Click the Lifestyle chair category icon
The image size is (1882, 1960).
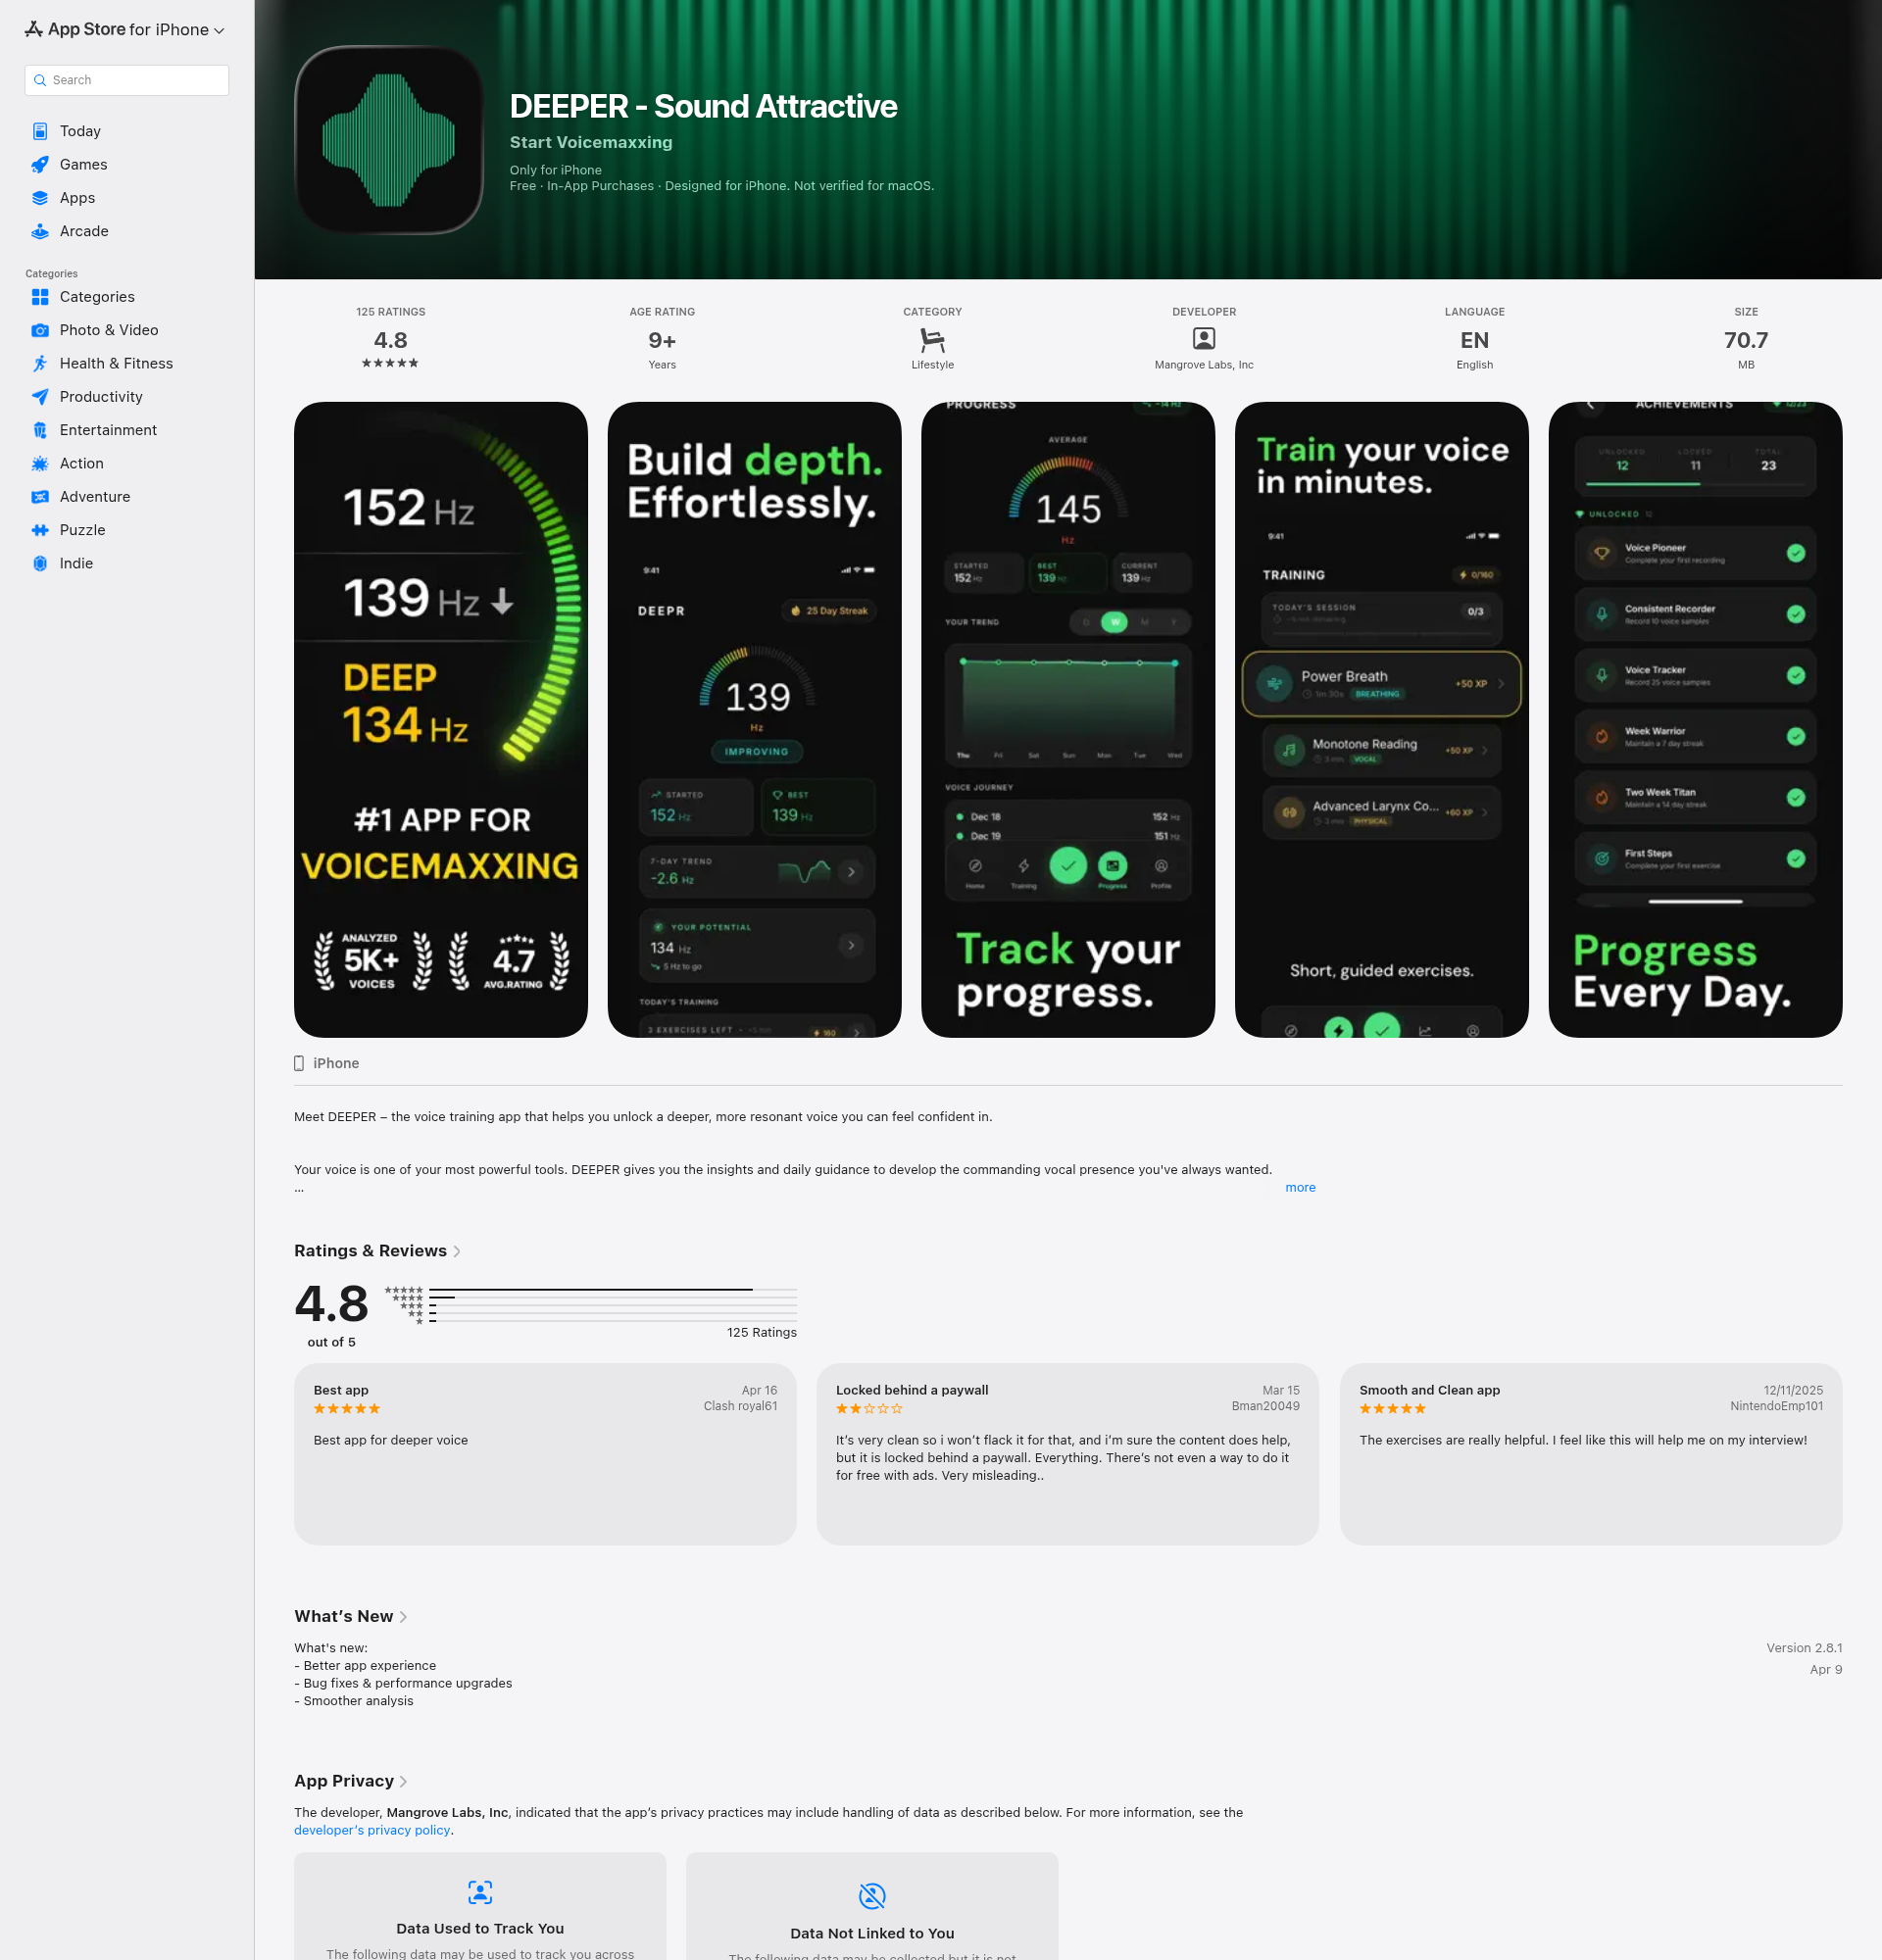click(x=932, y=340)
